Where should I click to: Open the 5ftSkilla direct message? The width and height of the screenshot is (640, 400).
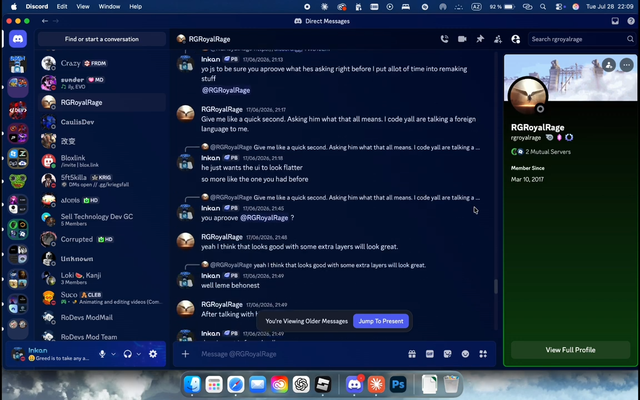pos(102,180)
